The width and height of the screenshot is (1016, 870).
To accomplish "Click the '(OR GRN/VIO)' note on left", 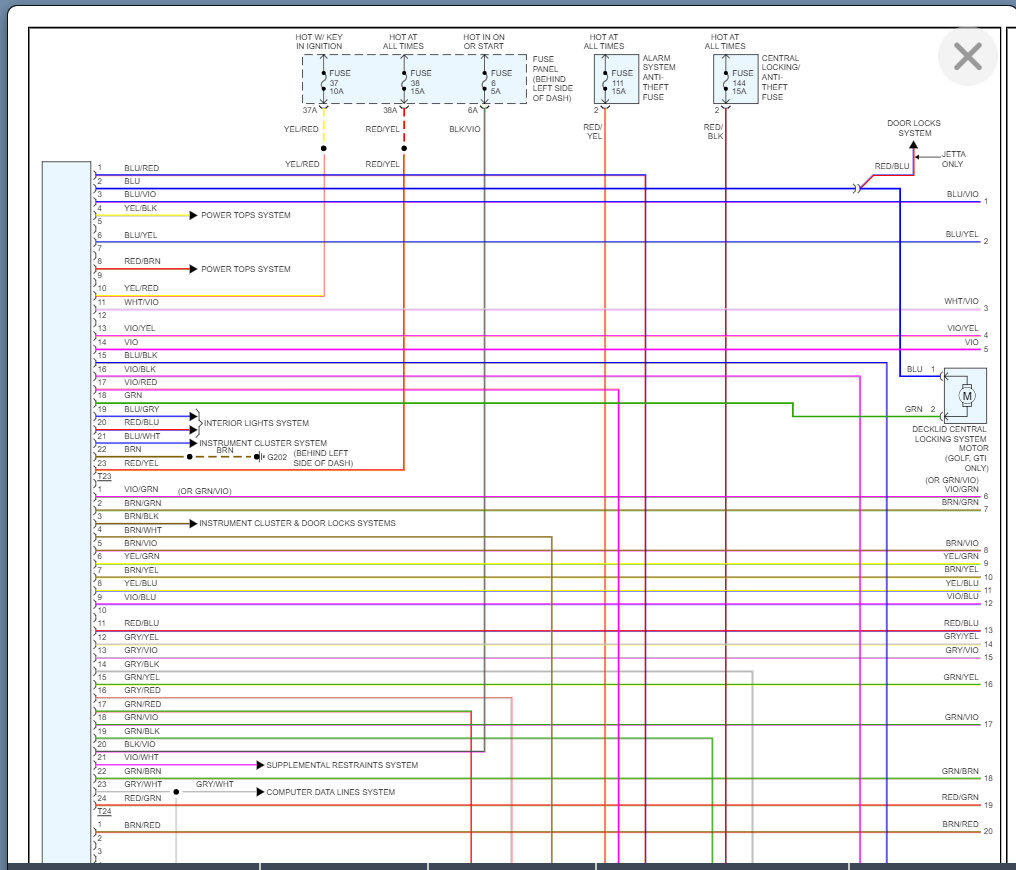I will 205,491.
